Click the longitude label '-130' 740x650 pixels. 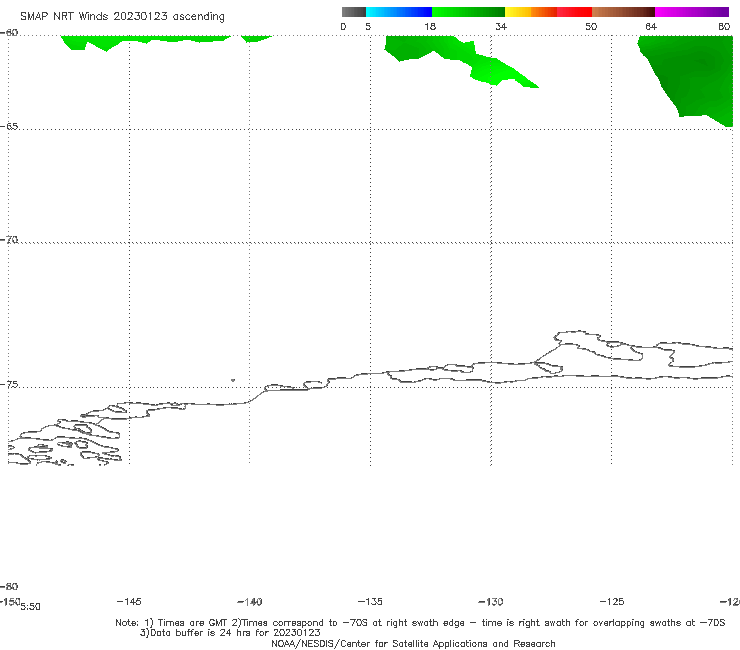coord(491,602)
